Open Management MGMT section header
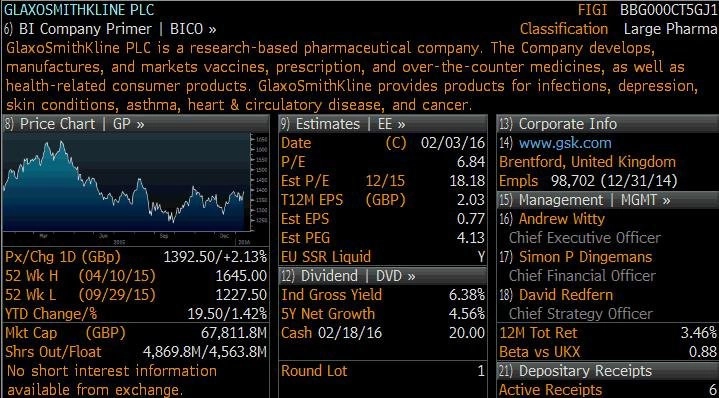 (x=608, y=200)
